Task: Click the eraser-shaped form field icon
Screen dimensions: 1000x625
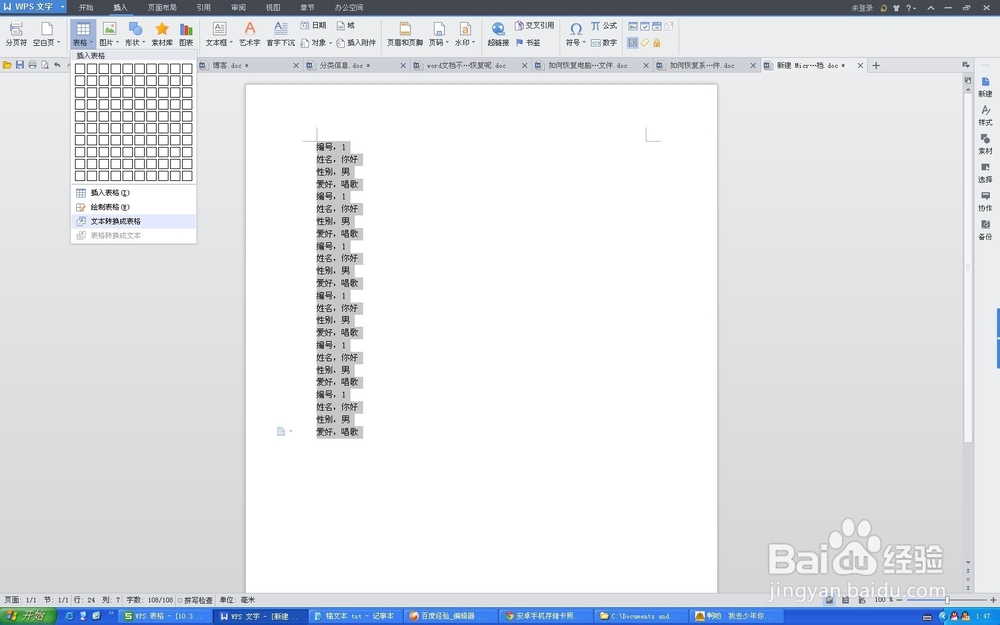Action: (x=645, y=43)
